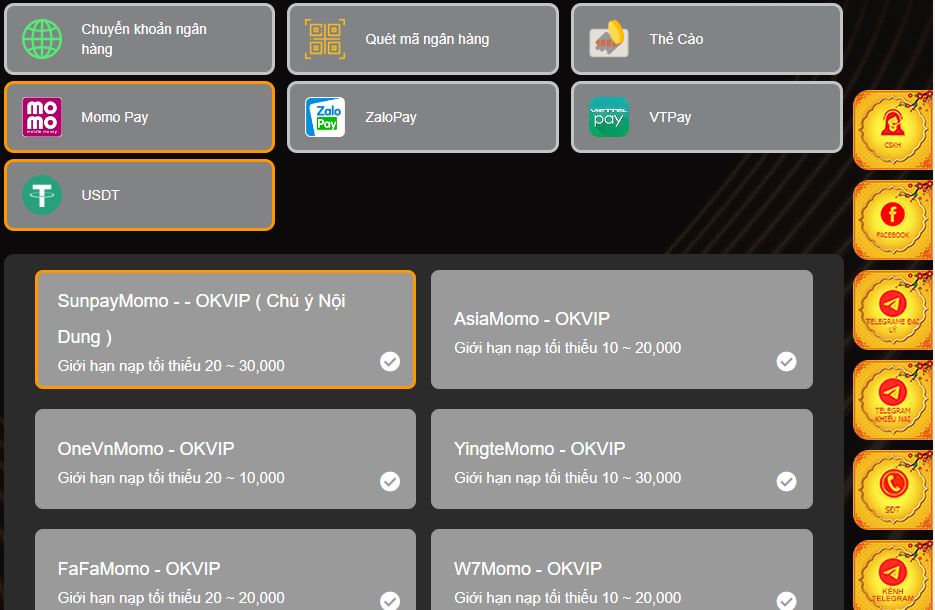Select the Momo Pay payment method
935x610 pixels.
click(139, 117)
